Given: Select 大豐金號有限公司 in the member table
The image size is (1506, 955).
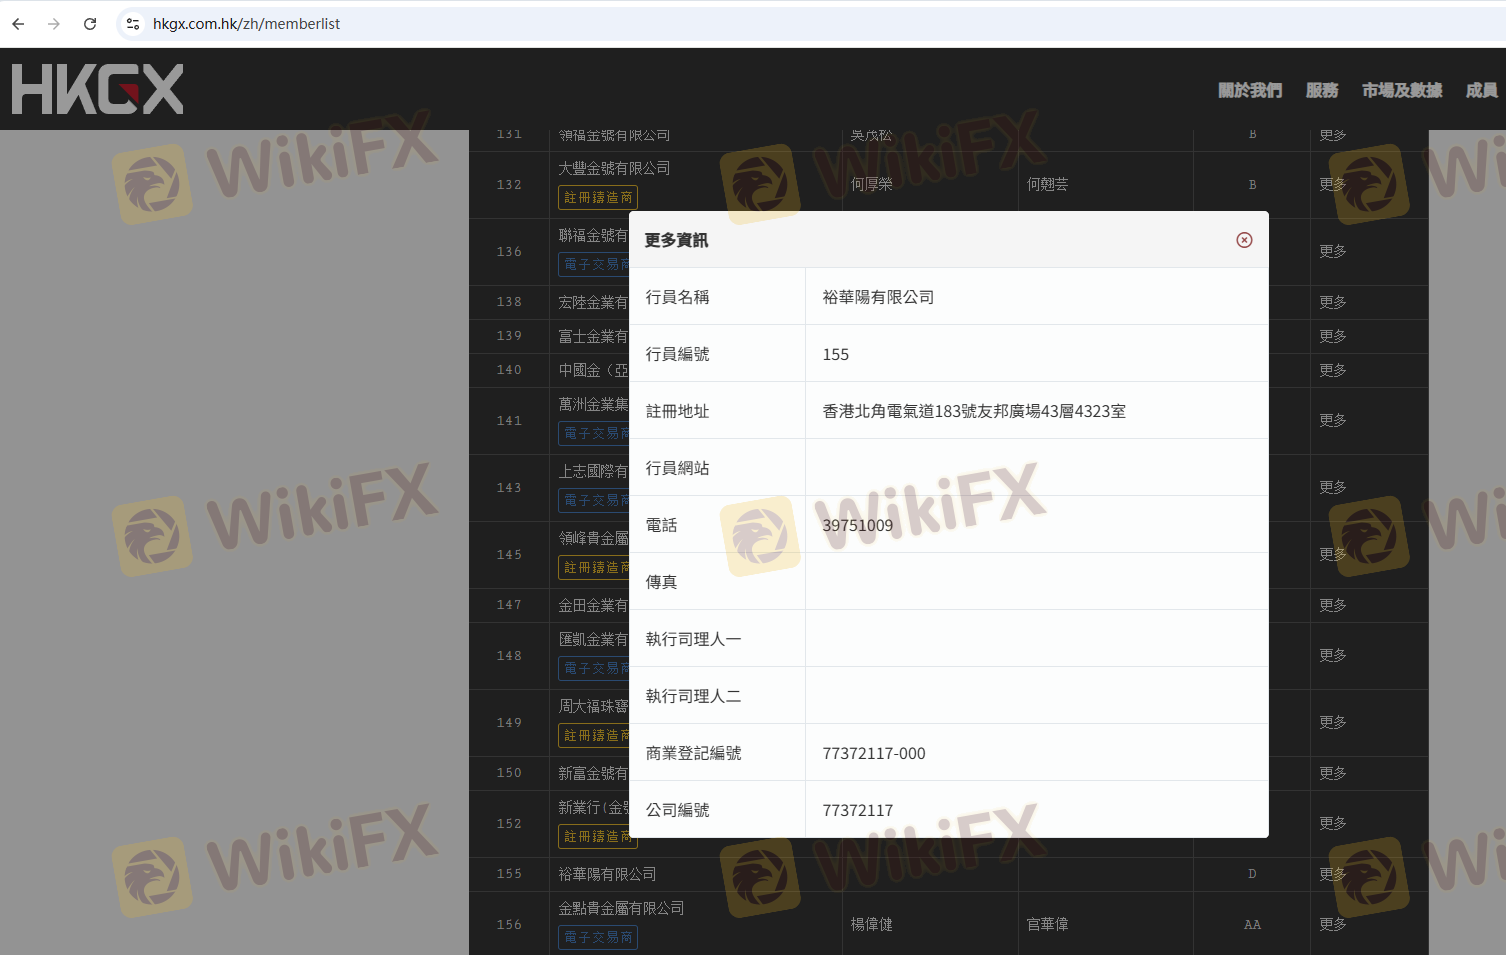Looking at the screenshot, I should 614,168.
